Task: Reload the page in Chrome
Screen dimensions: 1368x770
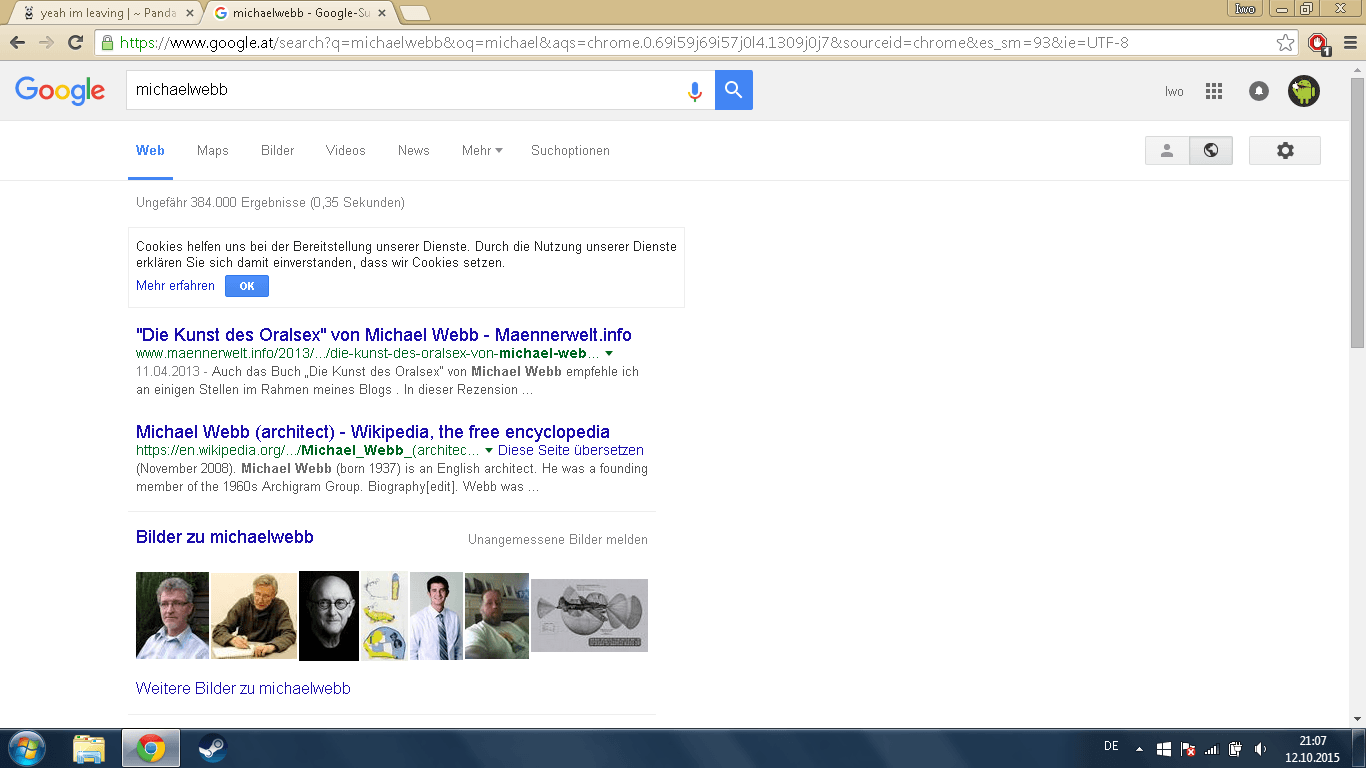Action: click(x=75, y=43)
